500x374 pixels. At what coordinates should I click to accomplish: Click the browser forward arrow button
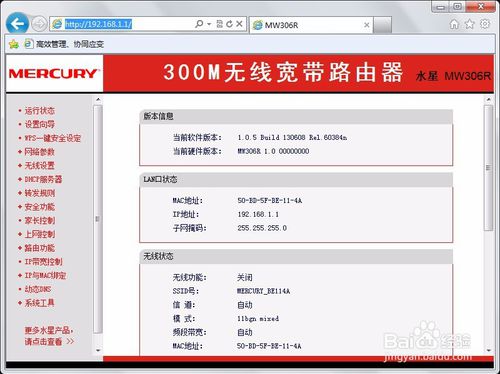[39, 24]
